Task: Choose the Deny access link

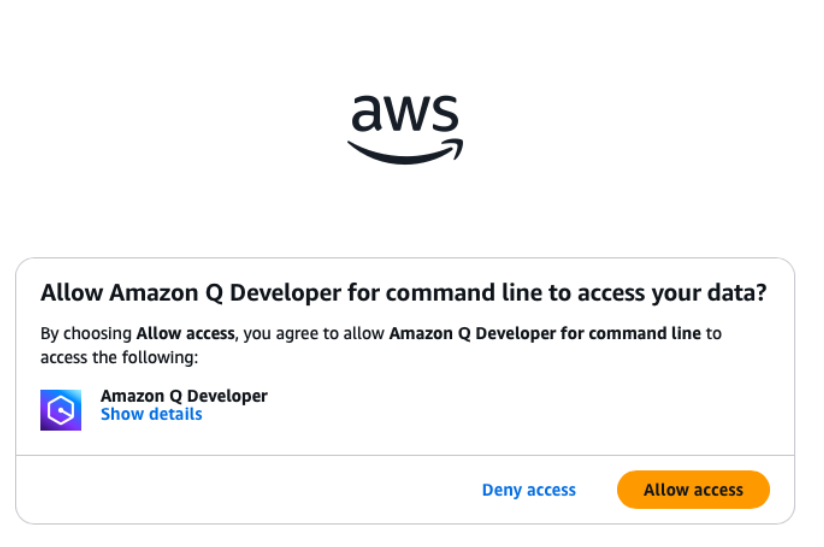Action: pyautogui.click(x=529, y=490)
